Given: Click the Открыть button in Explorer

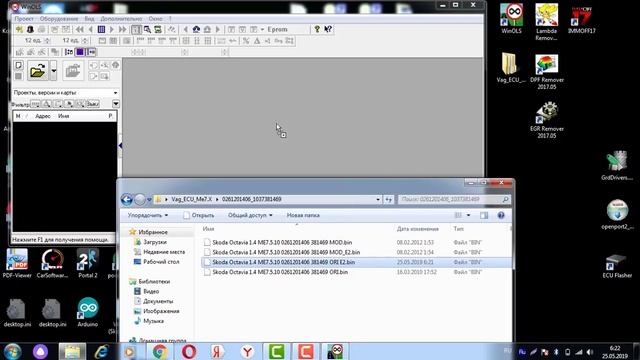Looking at the screenshot, I should tap(199, 215).
